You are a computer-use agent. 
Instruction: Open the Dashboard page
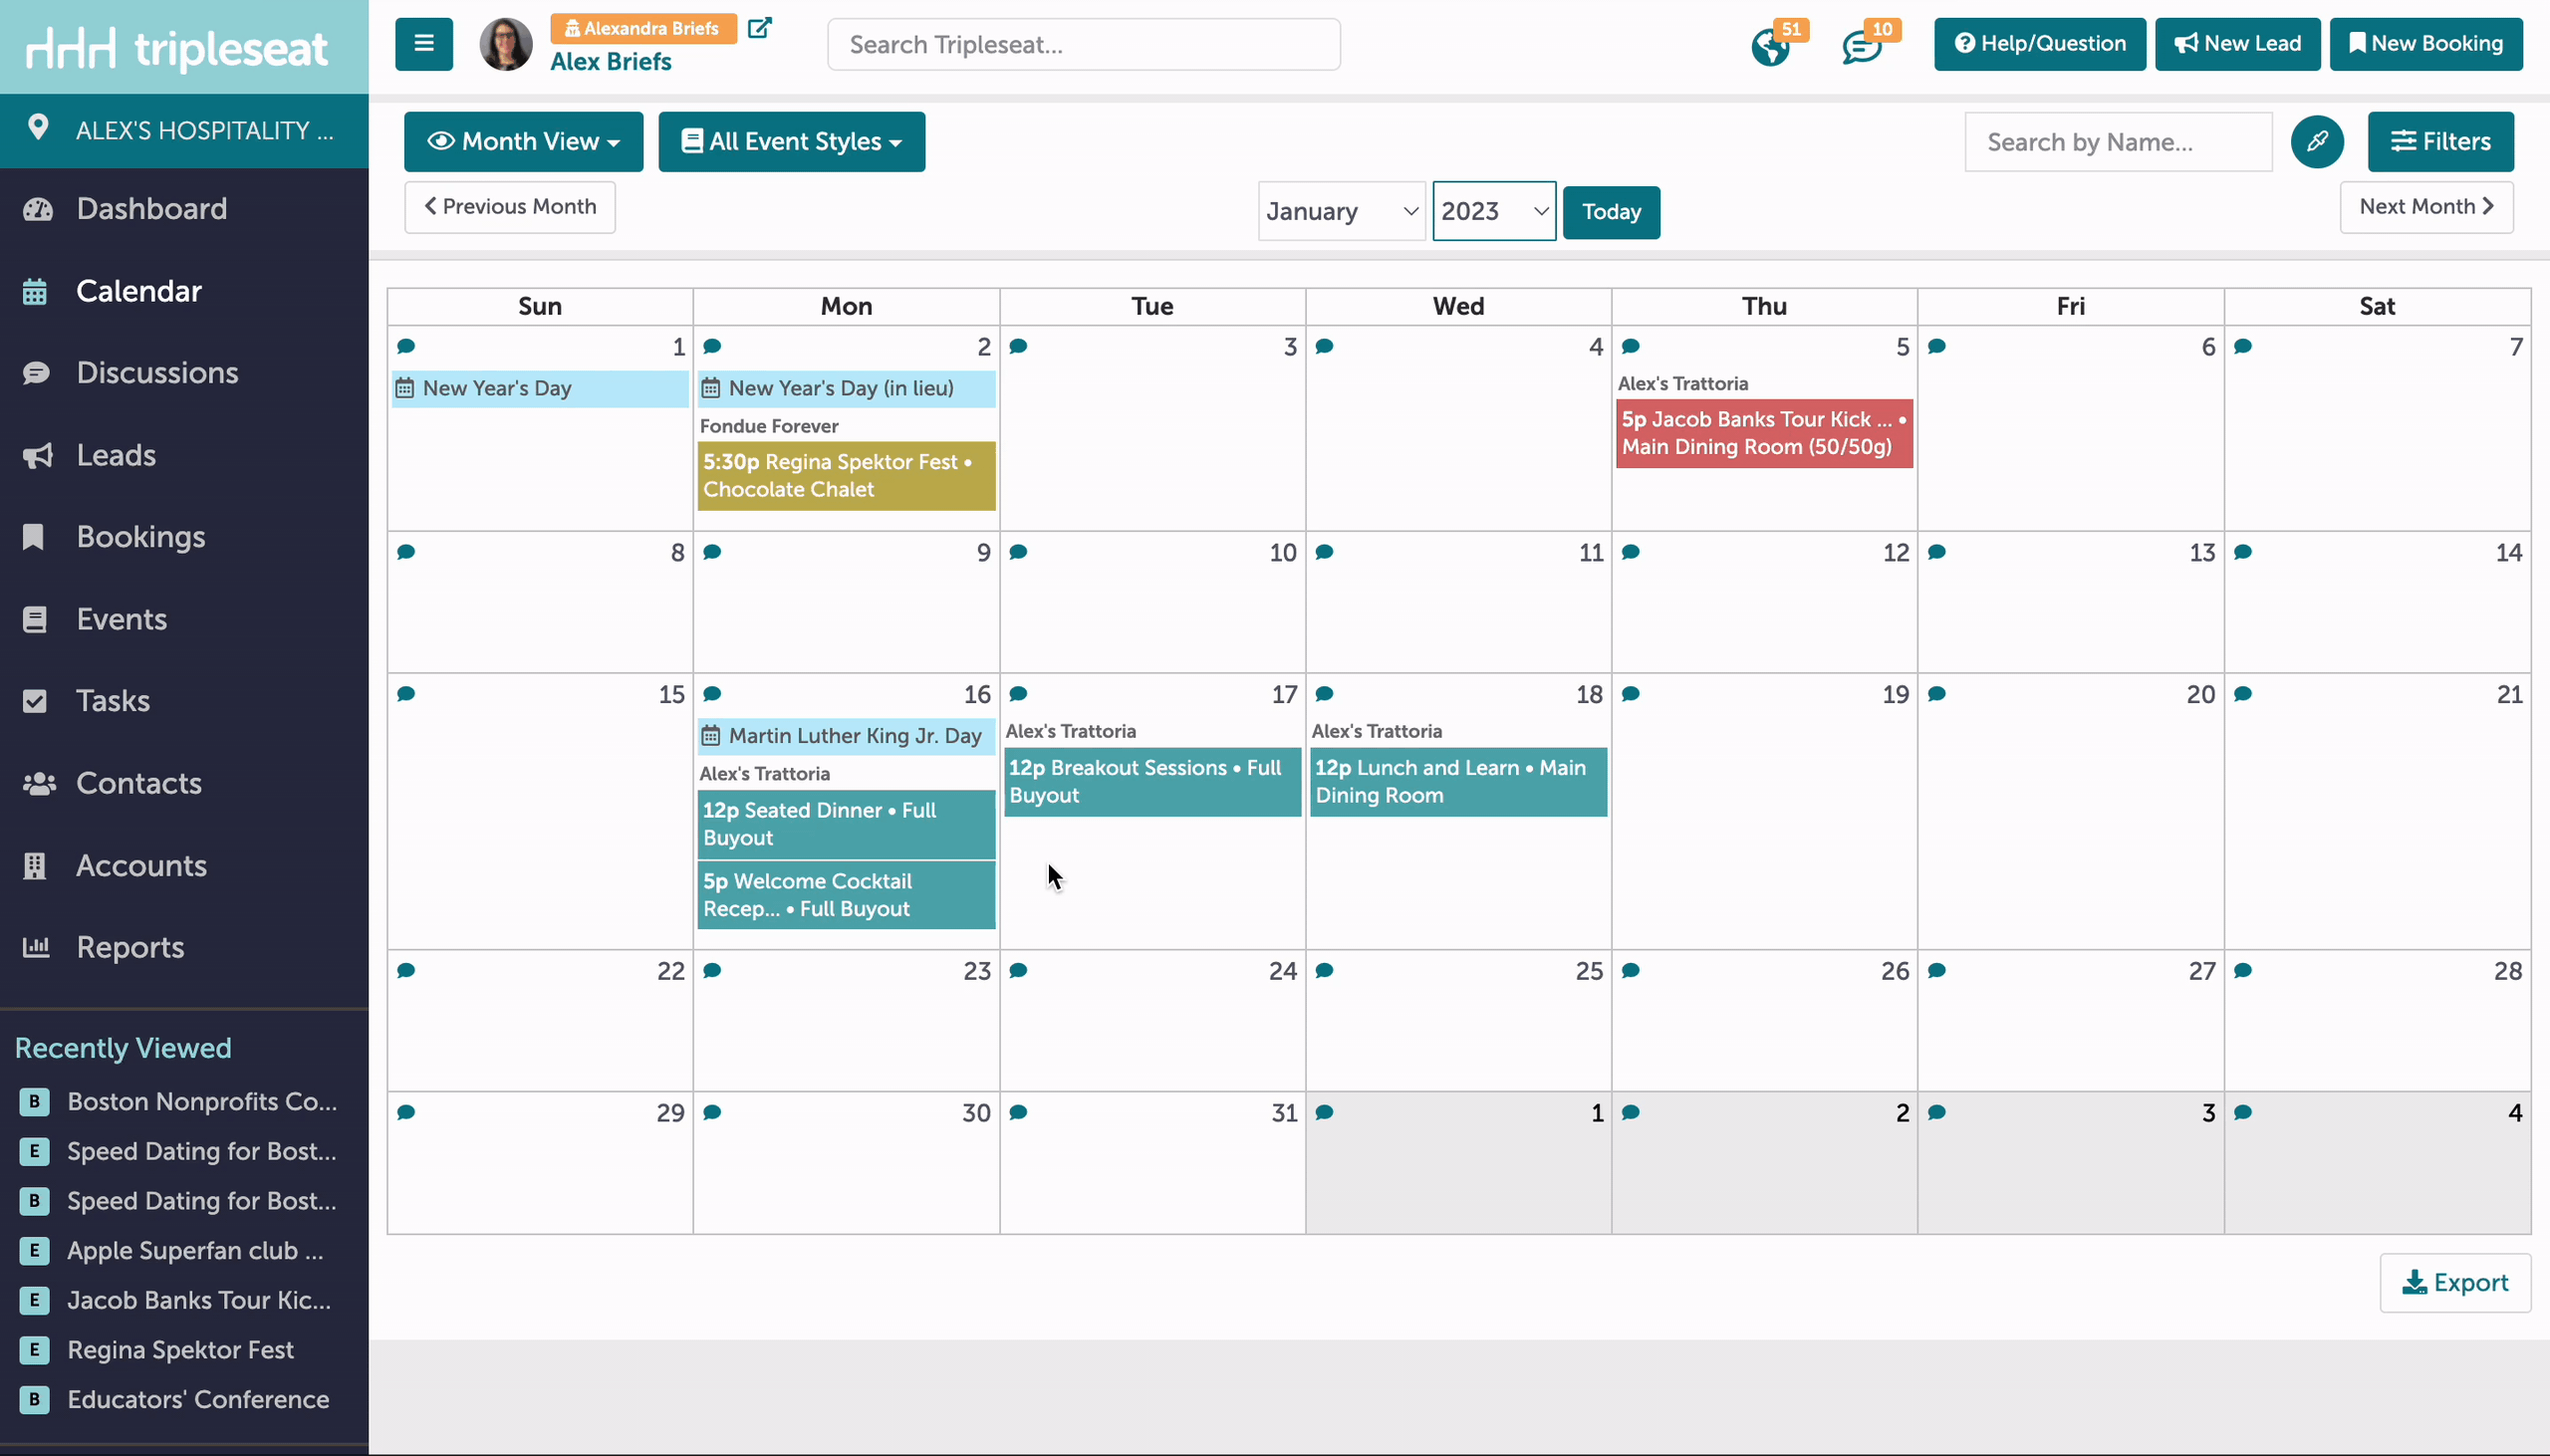pyautogui.click(x=151, y=208)
